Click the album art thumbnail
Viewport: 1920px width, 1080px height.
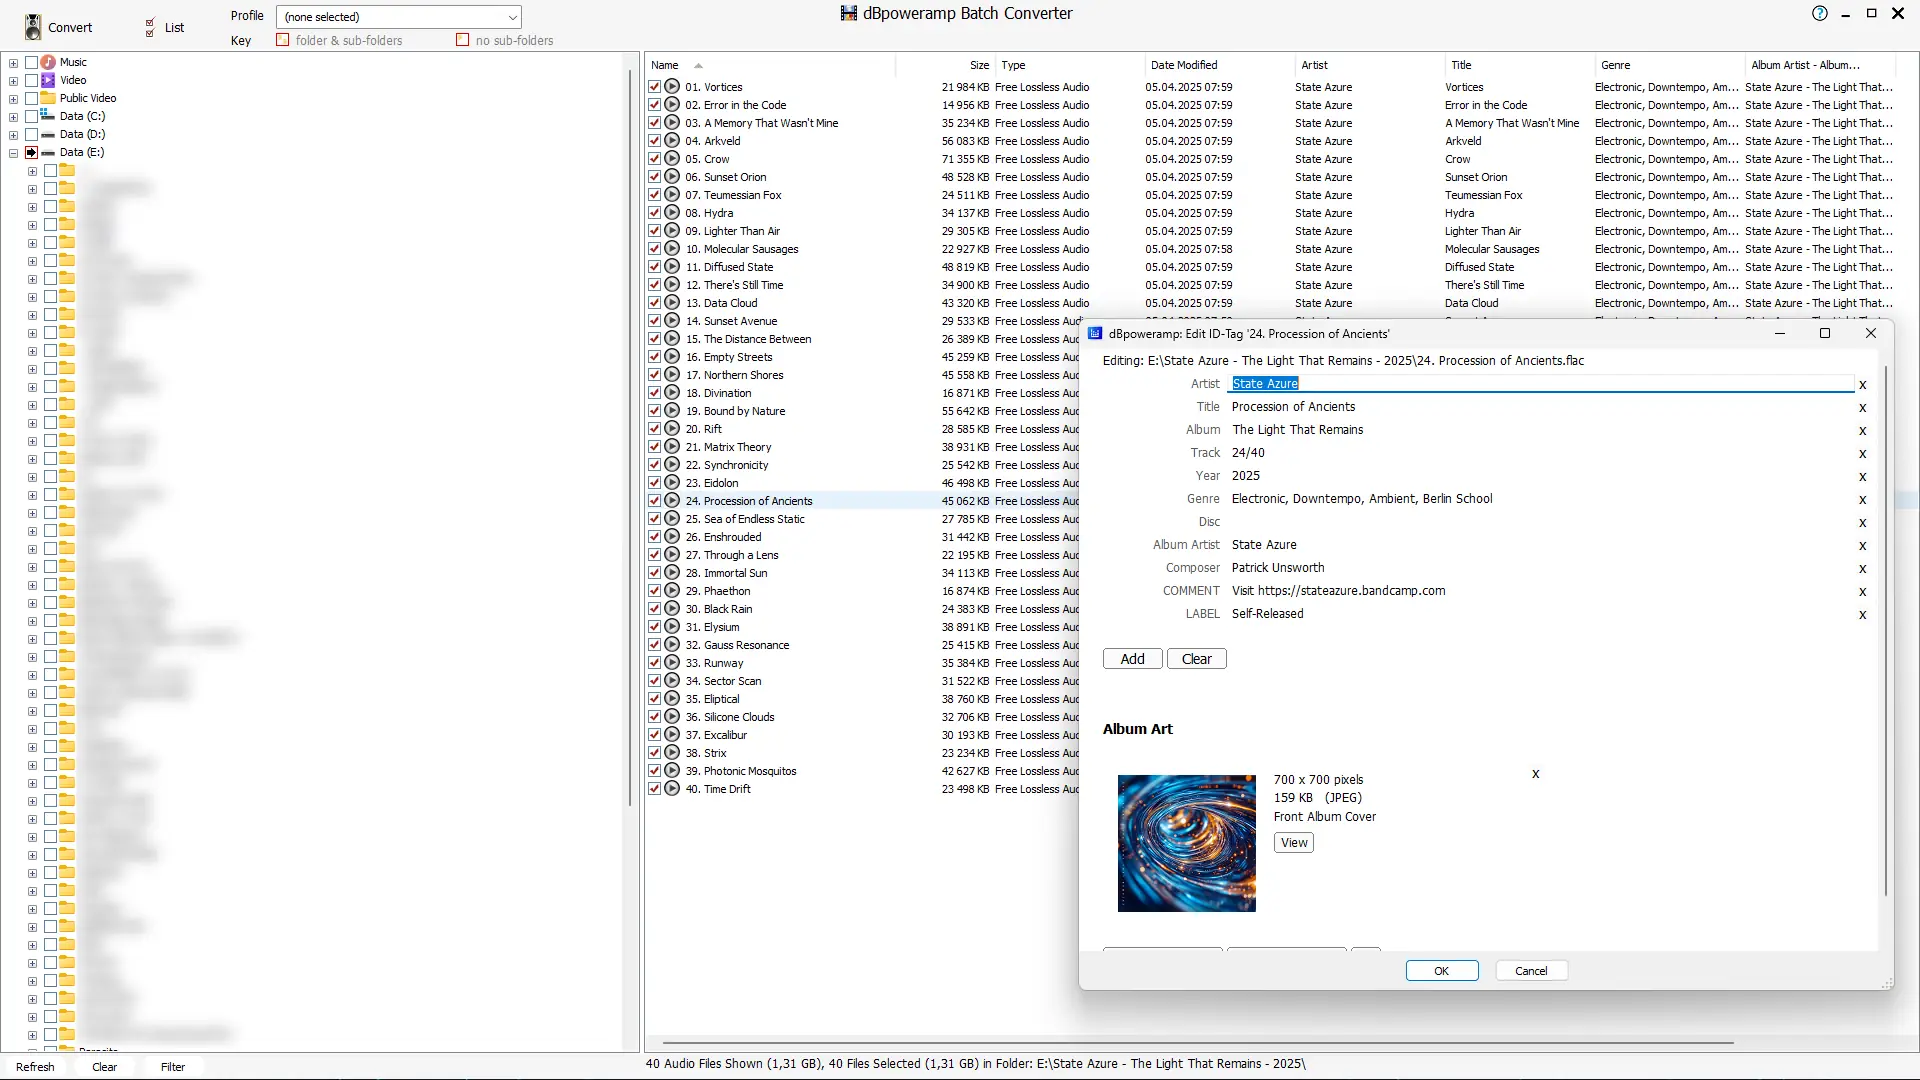1186,843
